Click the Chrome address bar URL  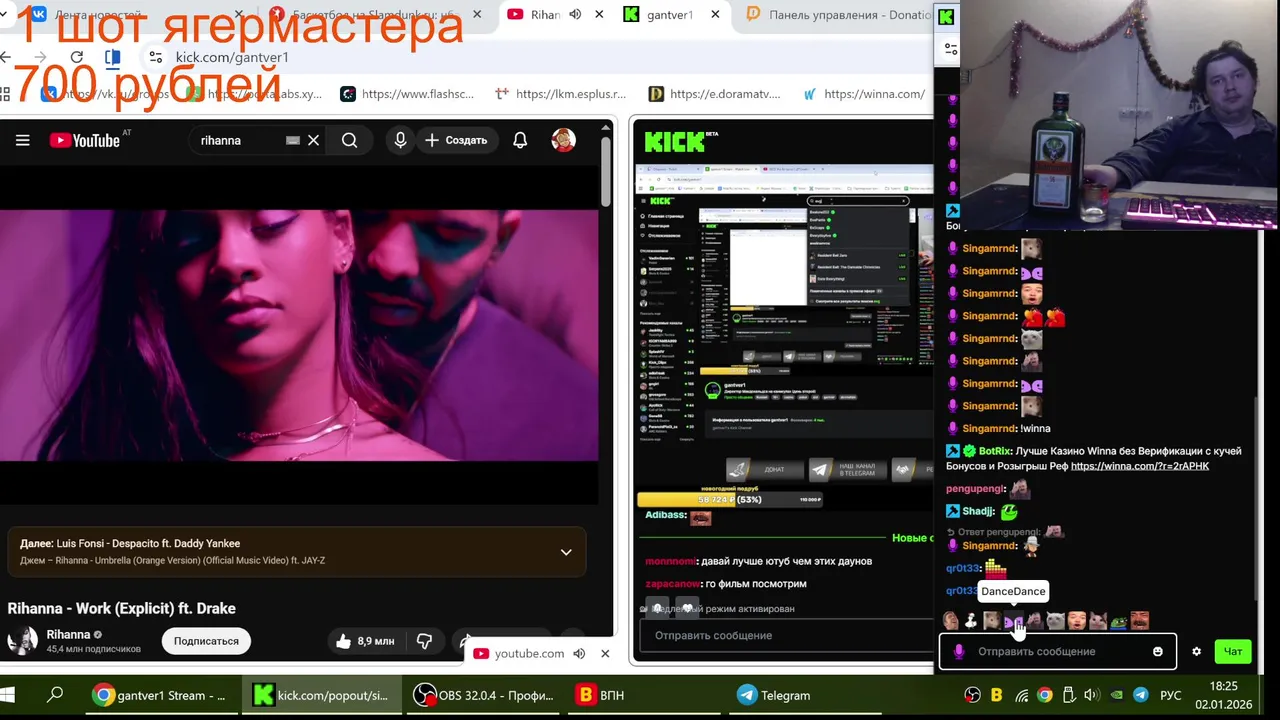coord(232,57)
